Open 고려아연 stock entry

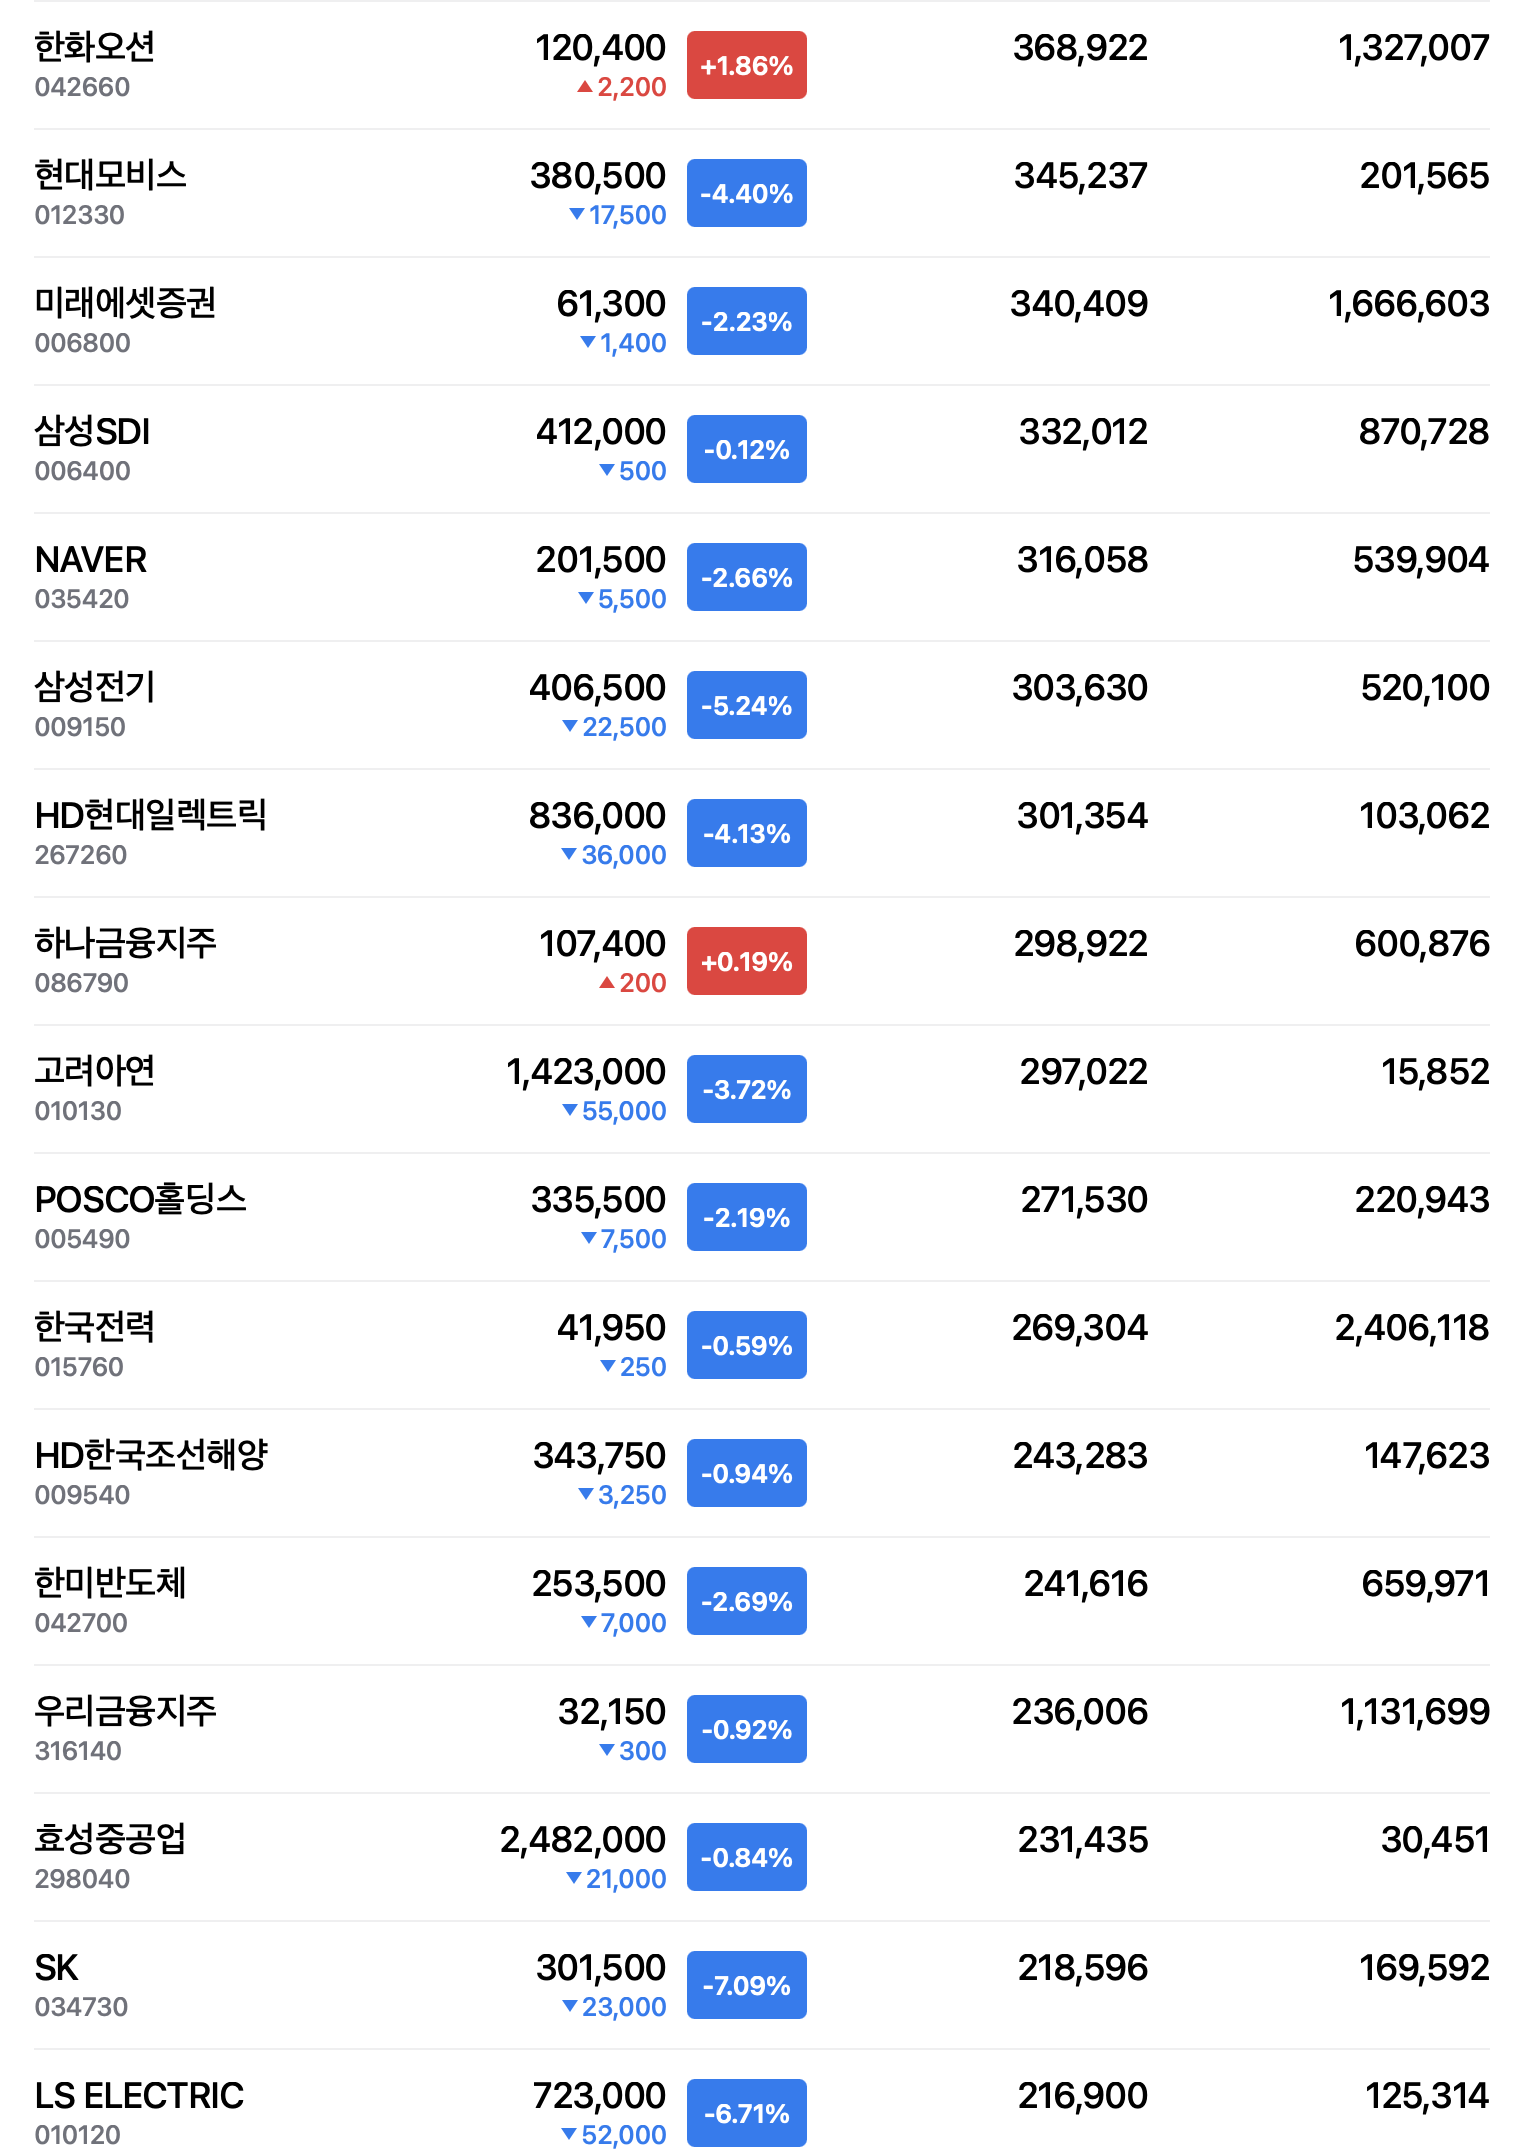click(95, 1072)
